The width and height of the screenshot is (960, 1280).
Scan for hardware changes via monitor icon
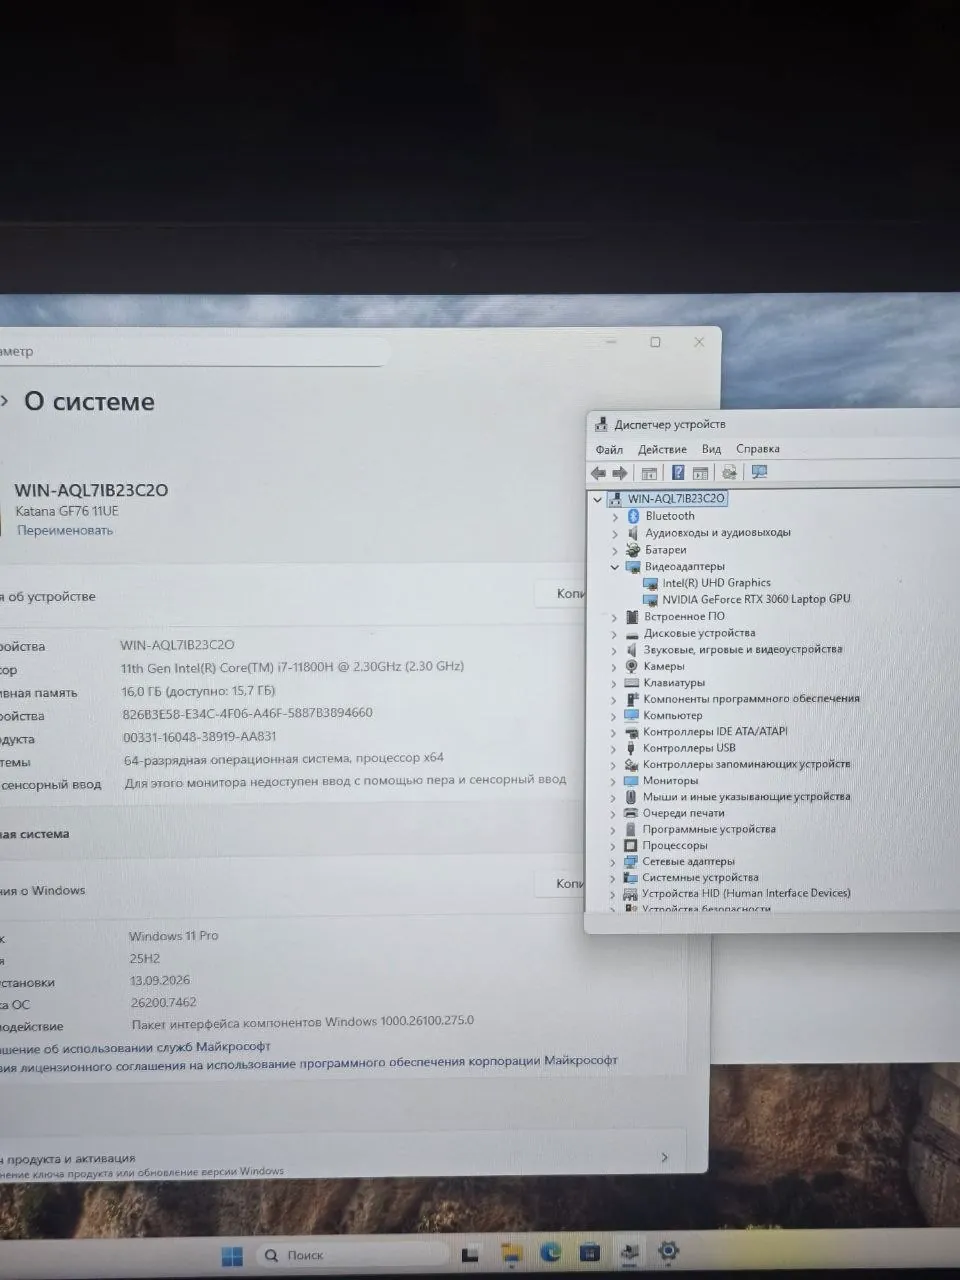(759, 472)
